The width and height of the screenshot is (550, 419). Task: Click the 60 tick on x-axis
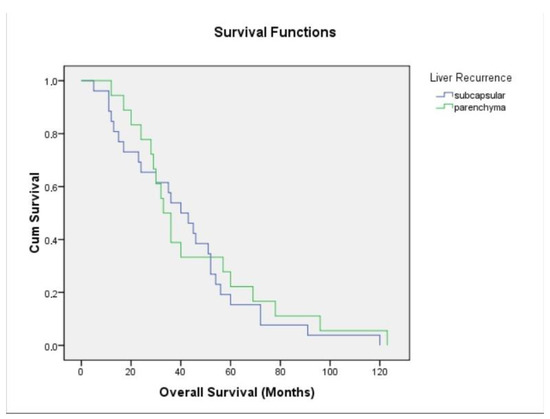230,372
